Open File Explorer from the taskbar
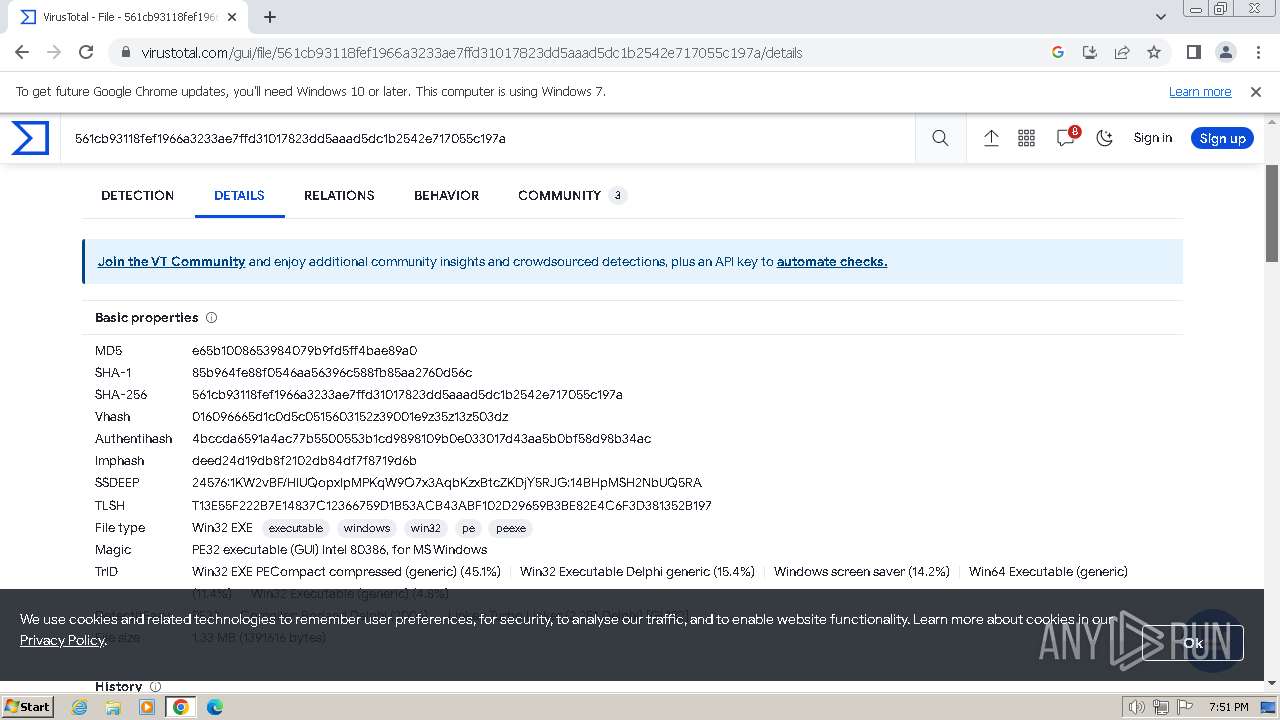This screenshot has height=720, width=1280. tap(113, 707)
